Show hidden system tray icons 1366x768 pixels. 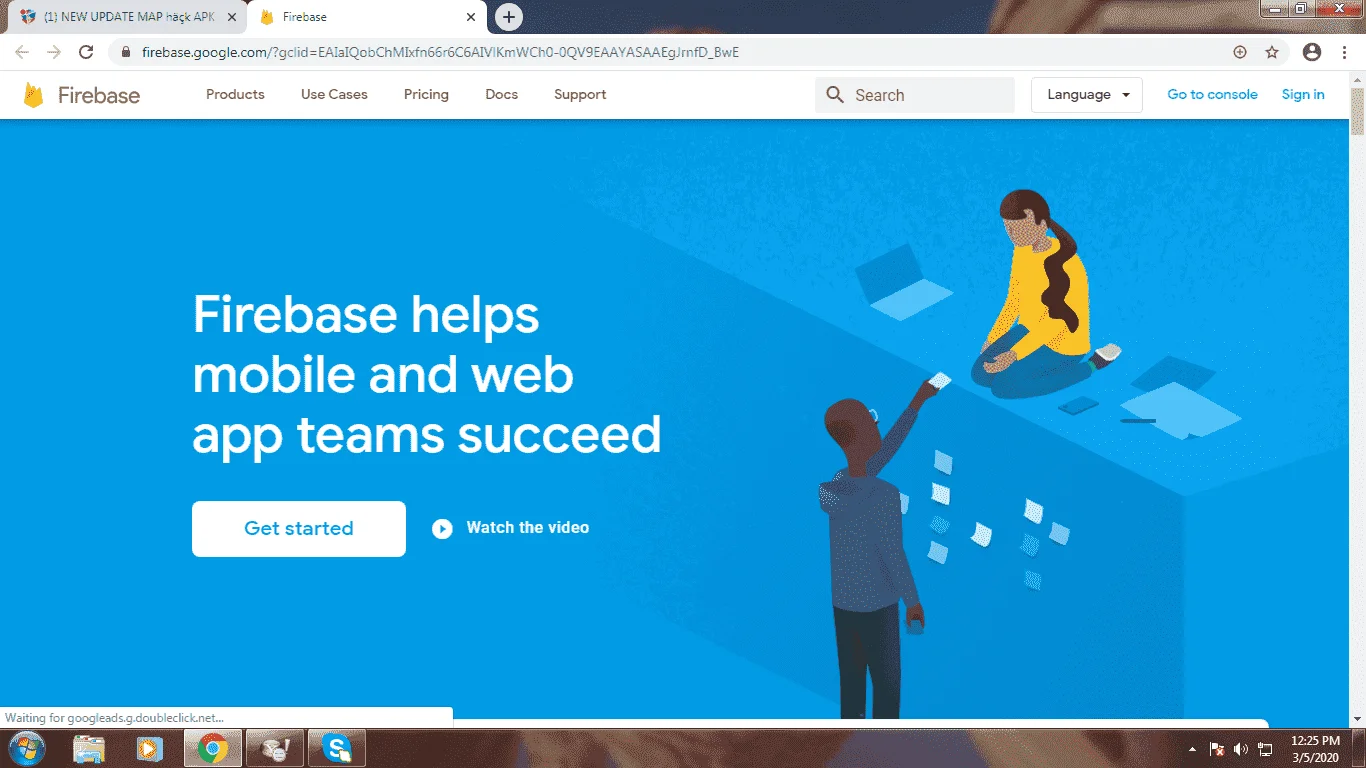tap(1192, 749)
